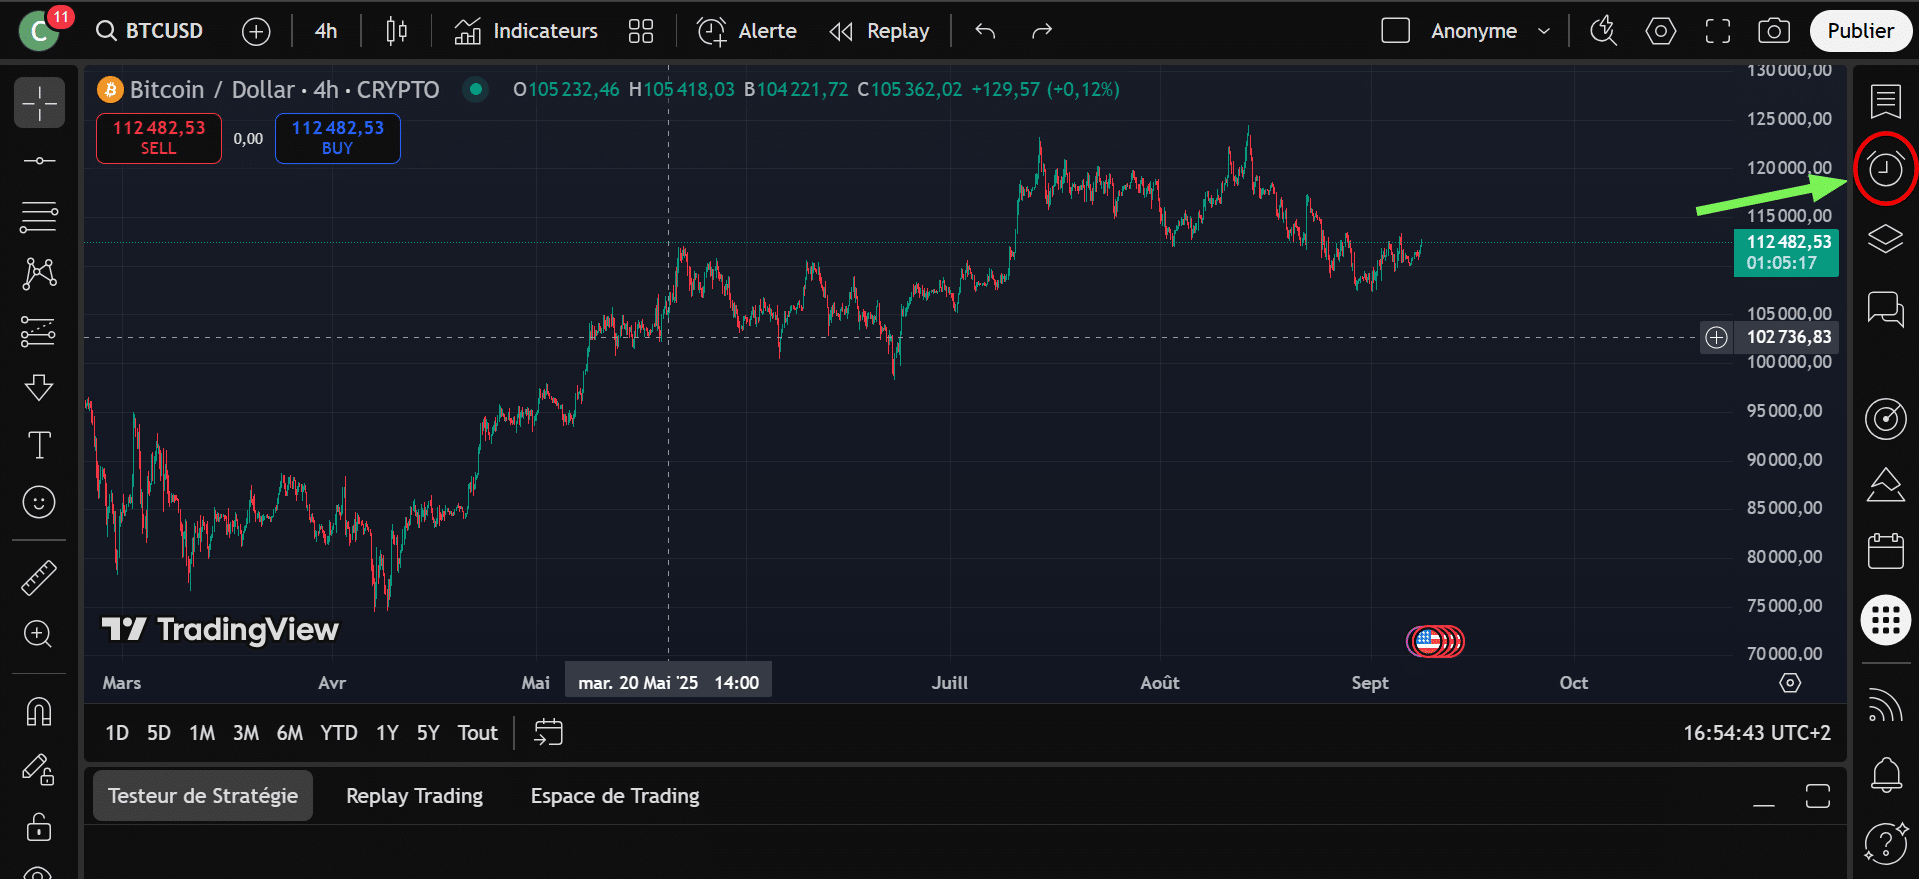Take a chart snapshot with camera icon
The width and height of the screenshot is (1919, 879).
click(1773, 31)
